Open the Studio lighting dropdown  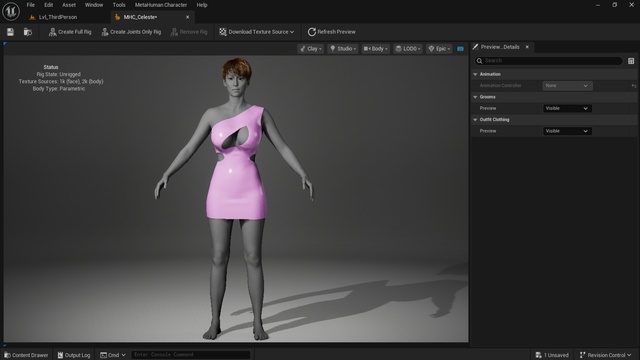(x=343, y=49)
